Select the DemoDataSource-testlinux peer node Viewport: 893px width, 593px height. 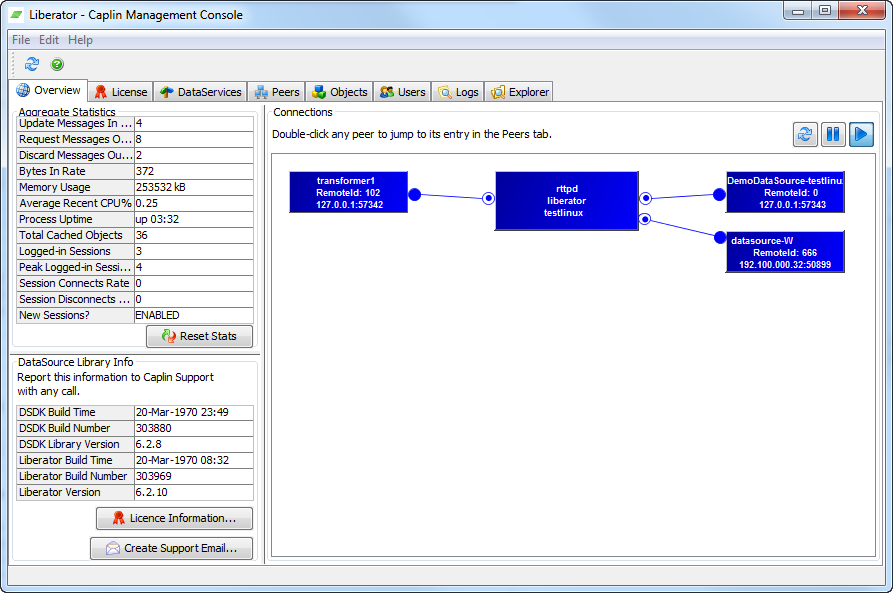785,193
